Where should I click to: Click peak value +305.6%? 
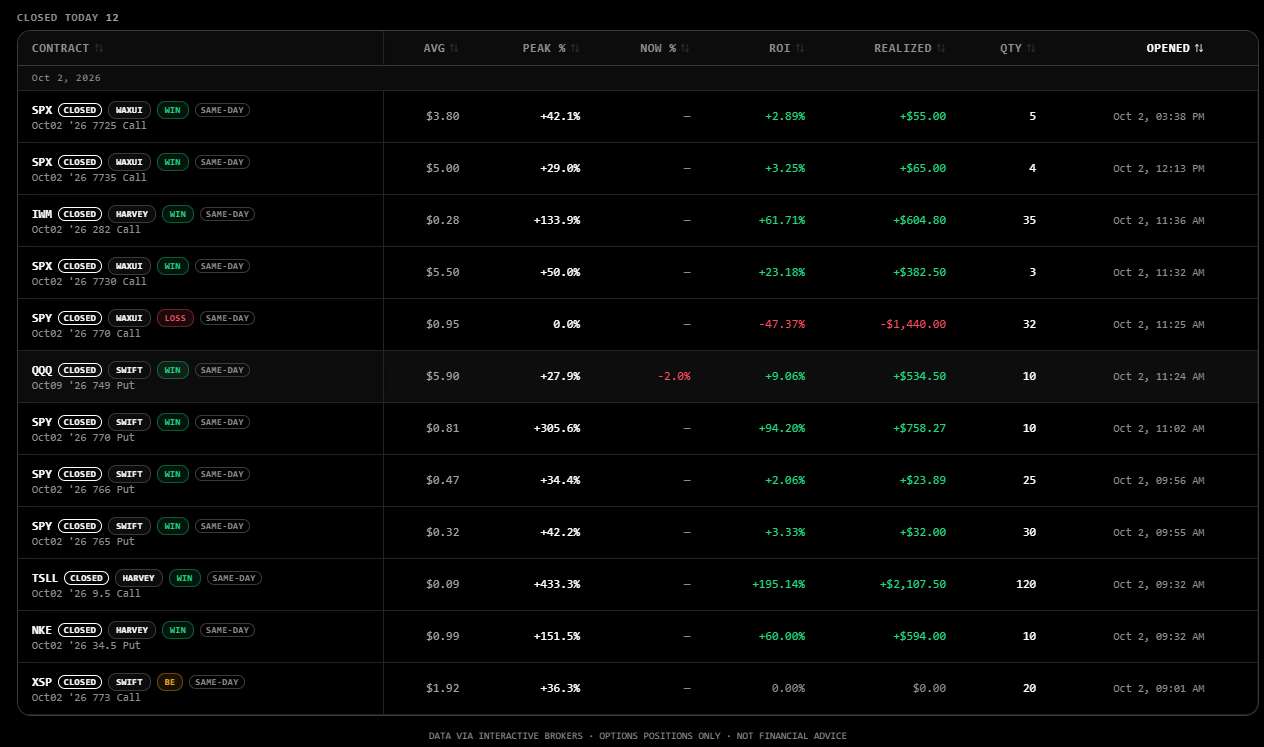click(557, 428)
